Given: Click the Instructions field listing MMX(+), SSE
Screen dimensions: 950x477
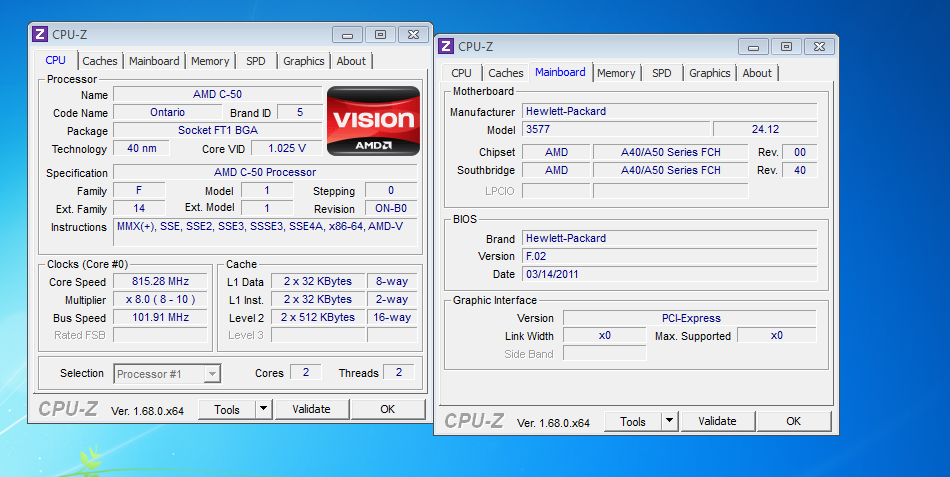Looking at the screenshot, I should point(266,233).
